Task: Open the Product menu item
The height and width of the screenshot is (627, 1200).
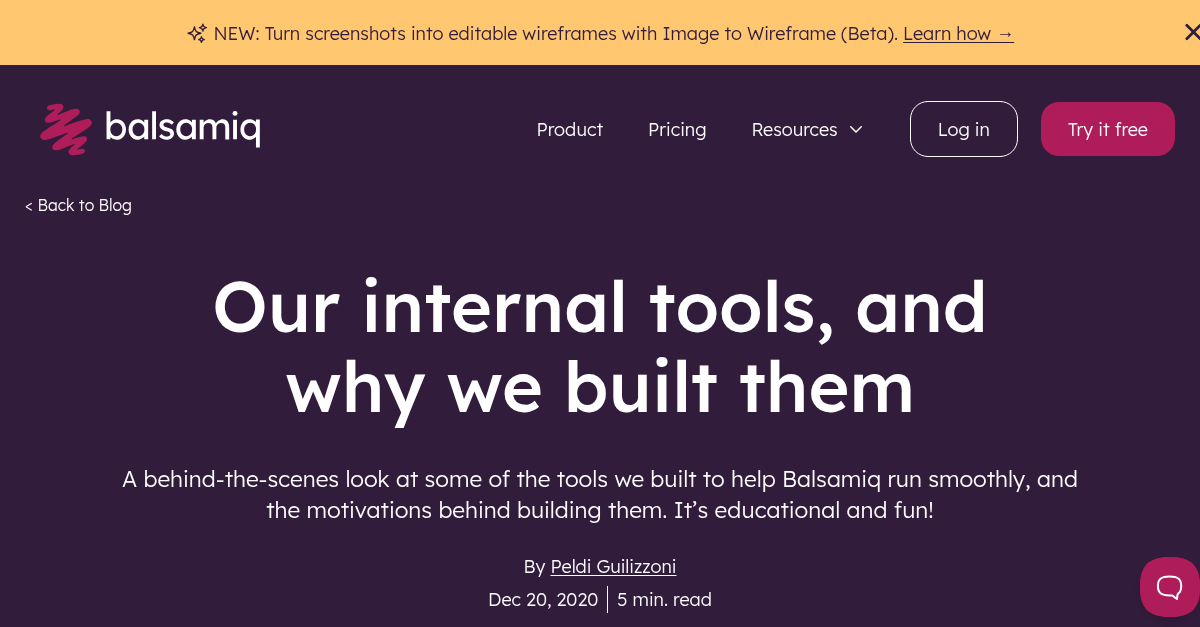Action: pos(569,129)
